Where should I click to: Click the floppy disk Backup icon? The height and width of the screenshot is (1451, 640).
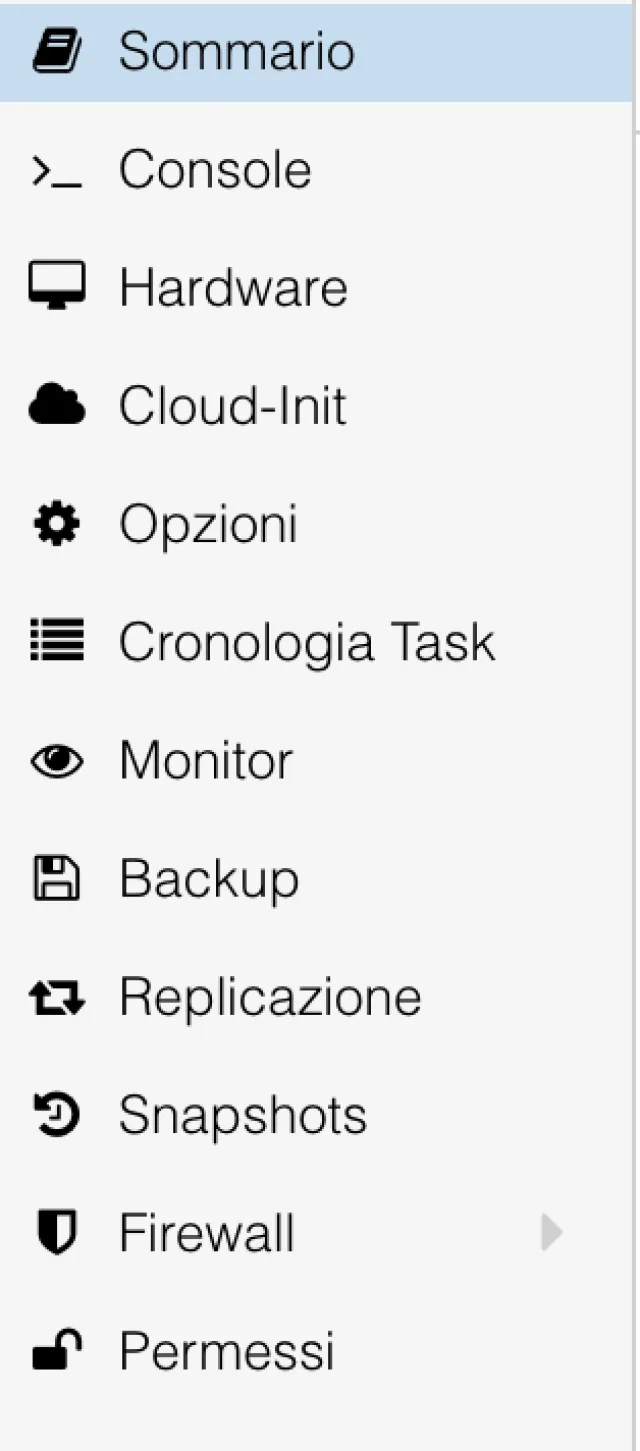(x=57, y=879)
